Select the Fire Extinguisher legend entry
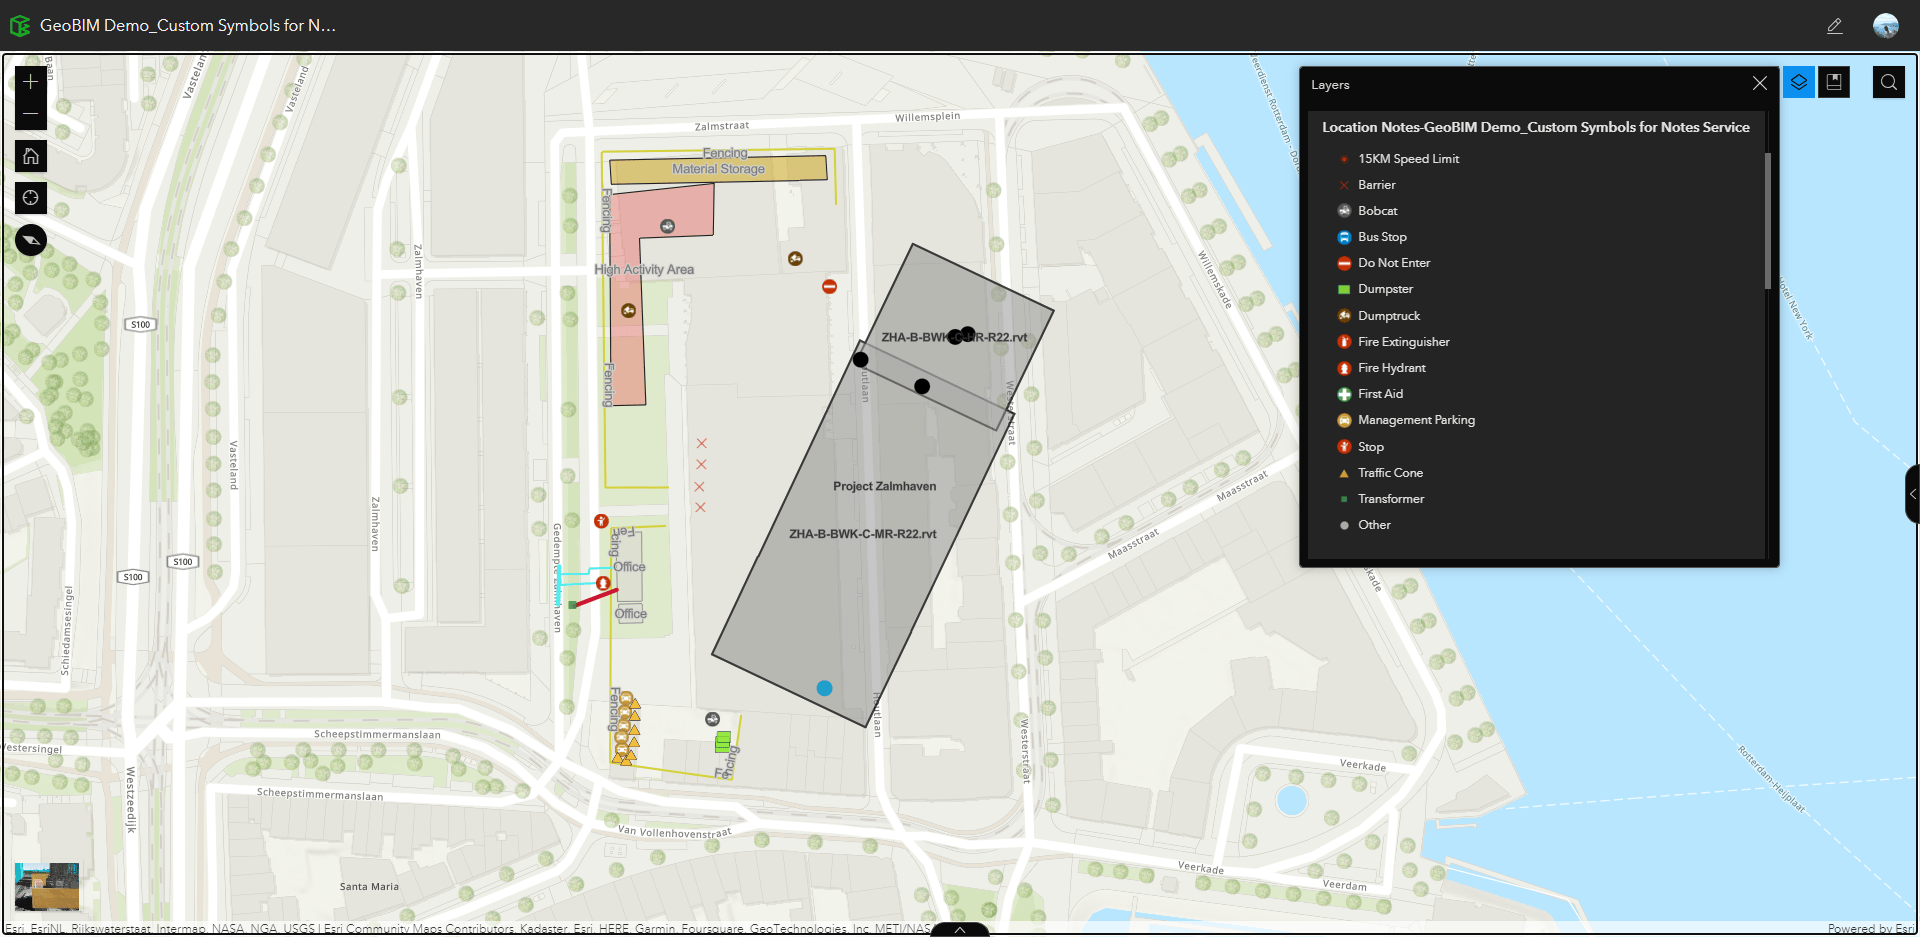This screenshot has height=937, width=1920. pos(1403,341)
